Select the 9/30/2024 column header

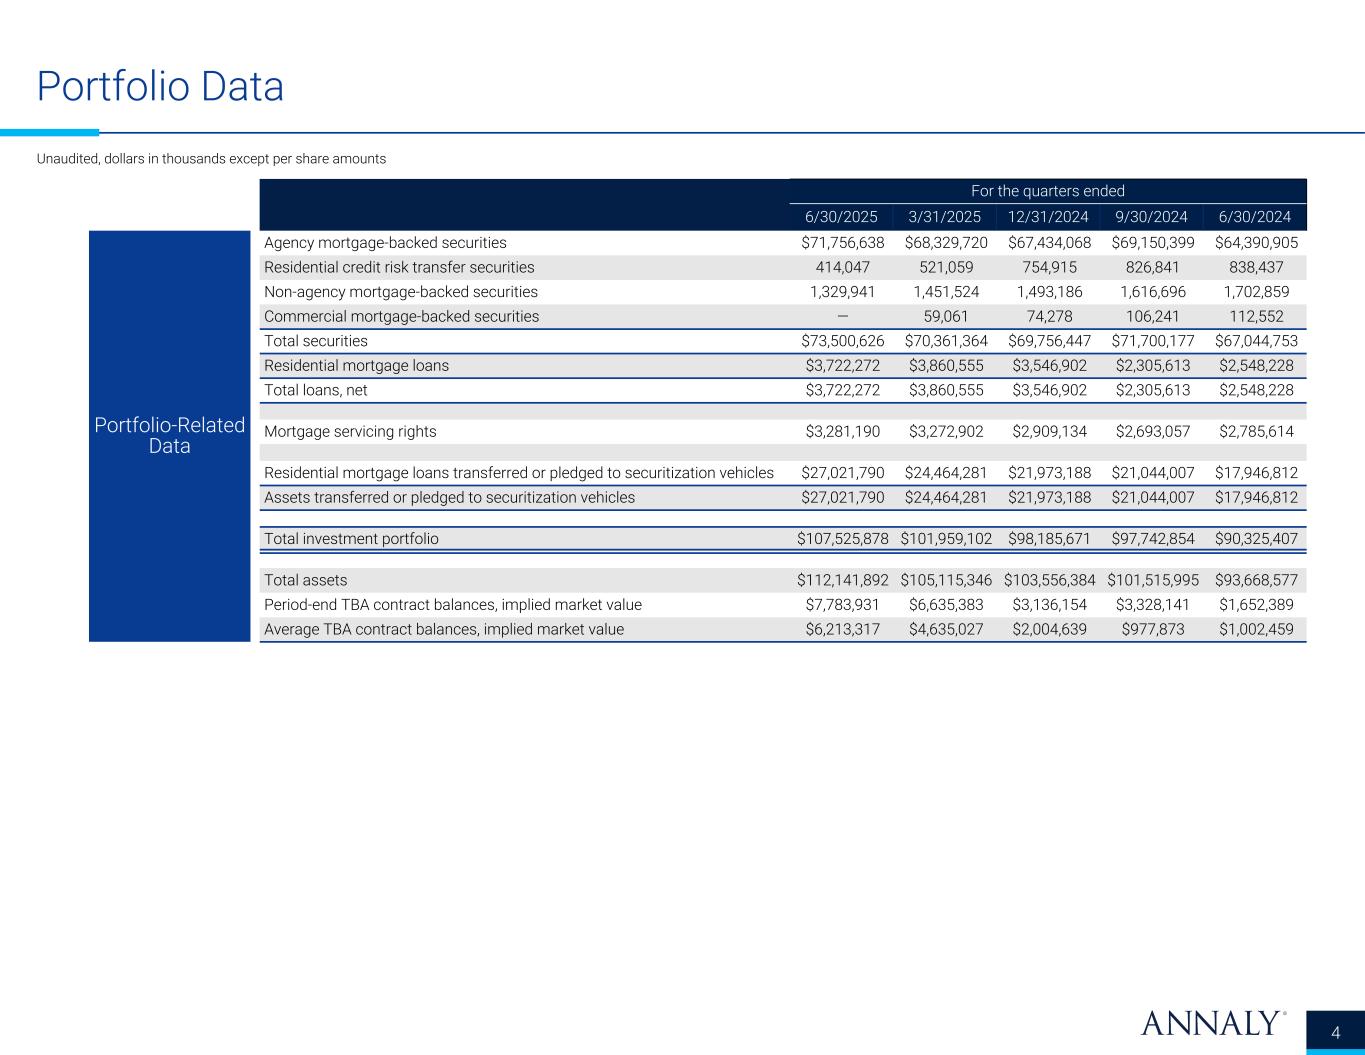1153,217
